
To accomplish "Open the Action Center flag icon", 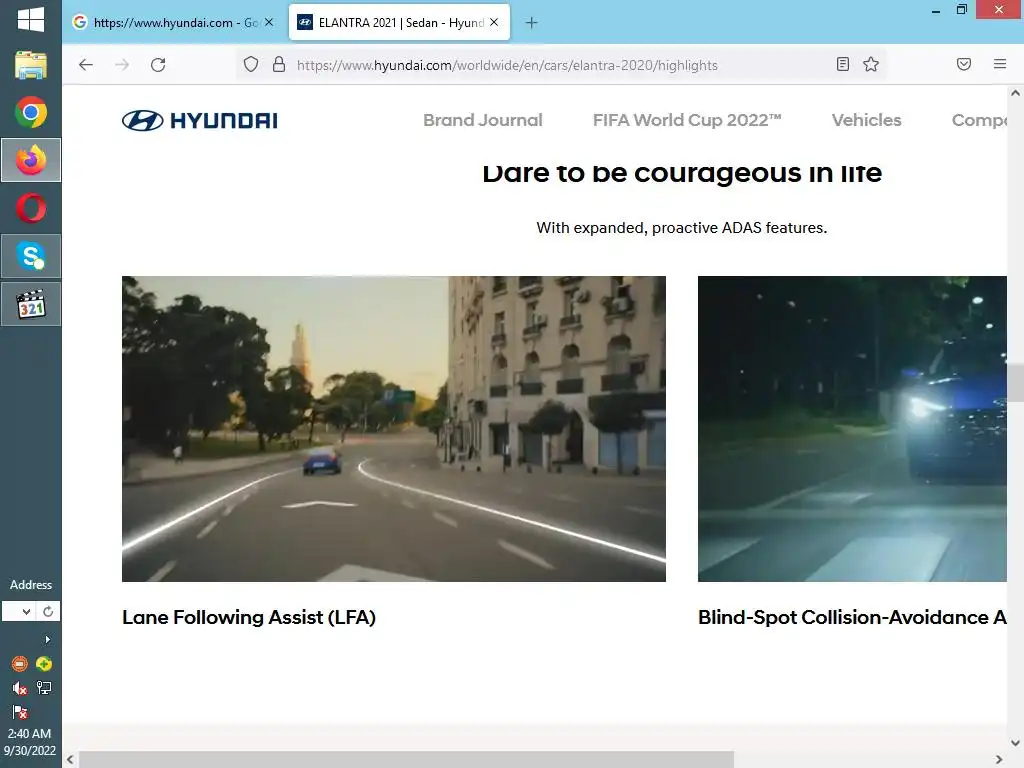I will click(20, 712).
